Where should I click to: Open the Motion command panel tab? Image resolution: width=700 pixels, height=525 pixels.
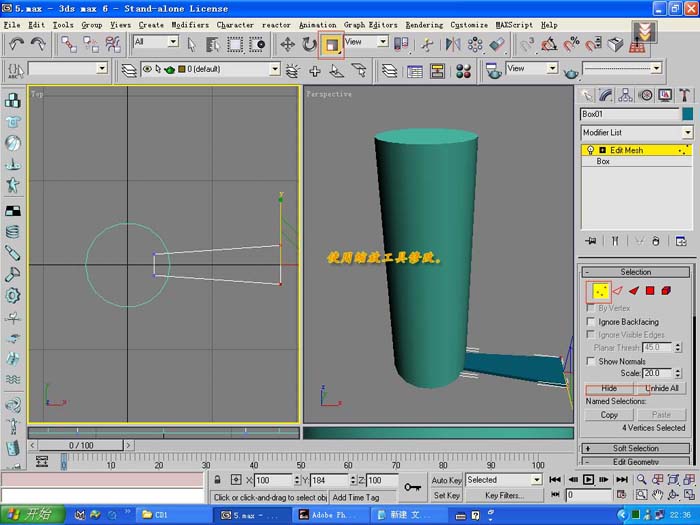point(645,95)
